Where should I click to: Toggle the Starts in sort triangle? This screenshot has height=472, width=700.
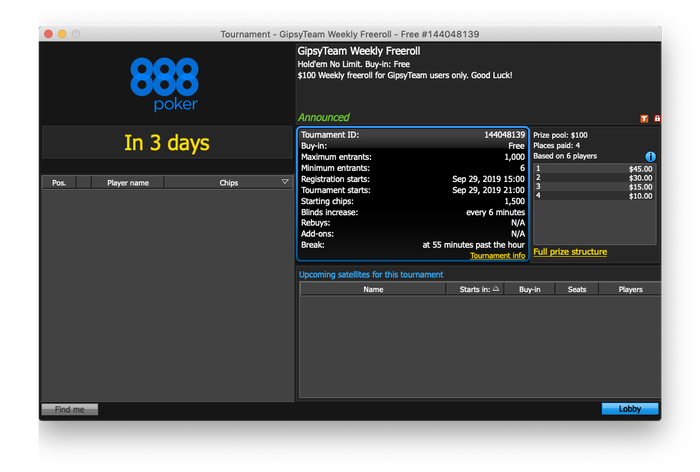pyautogui.click(x=496, y=289)
